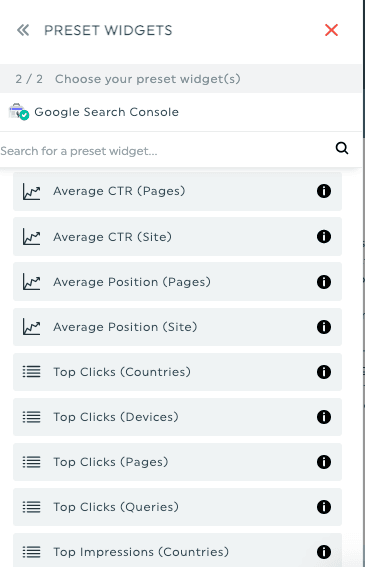This screenshot has height=567, width=365.
Task: Open info for Average CTR (Pages)
Action: pos(324,191)
